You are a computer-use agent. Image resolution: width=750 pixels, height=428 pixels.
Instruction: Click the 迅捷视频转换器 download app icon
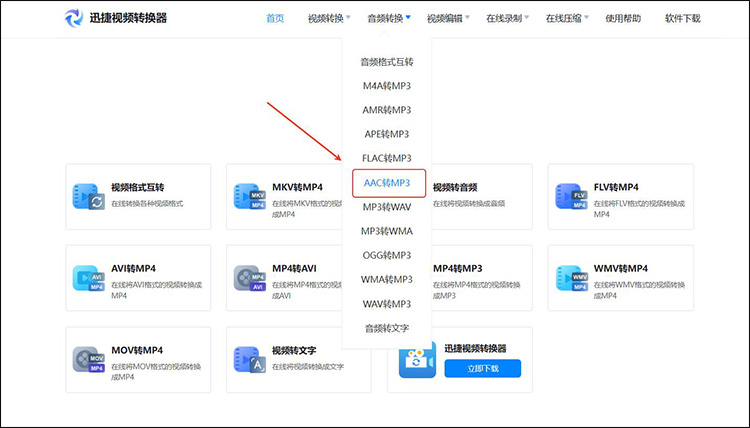(x=417, y=360)
